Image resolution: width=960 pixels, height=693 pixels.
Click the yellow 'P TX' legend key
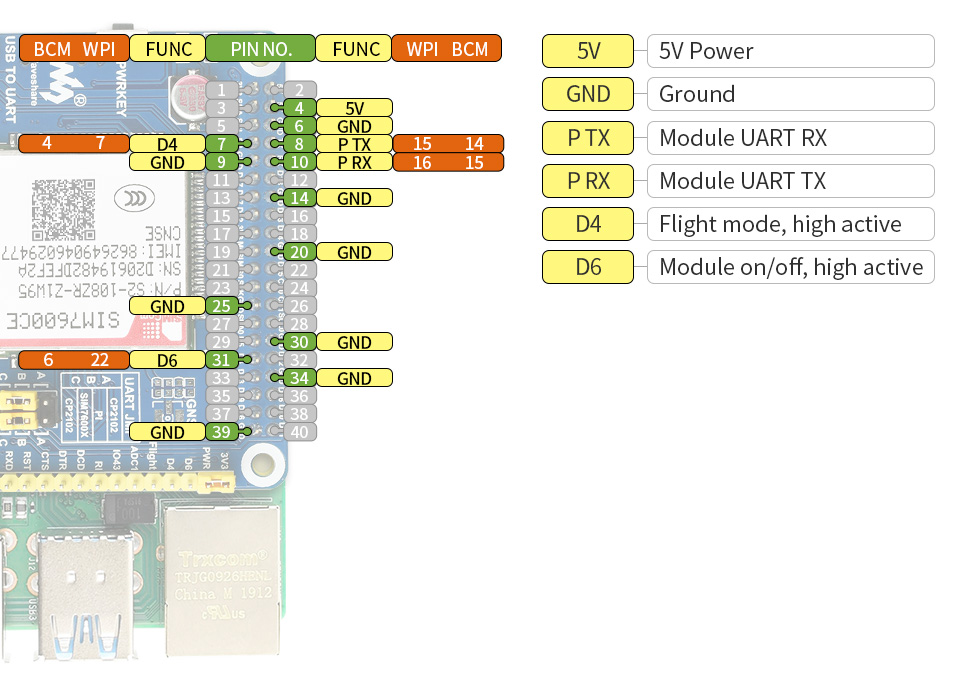[588, 138]
